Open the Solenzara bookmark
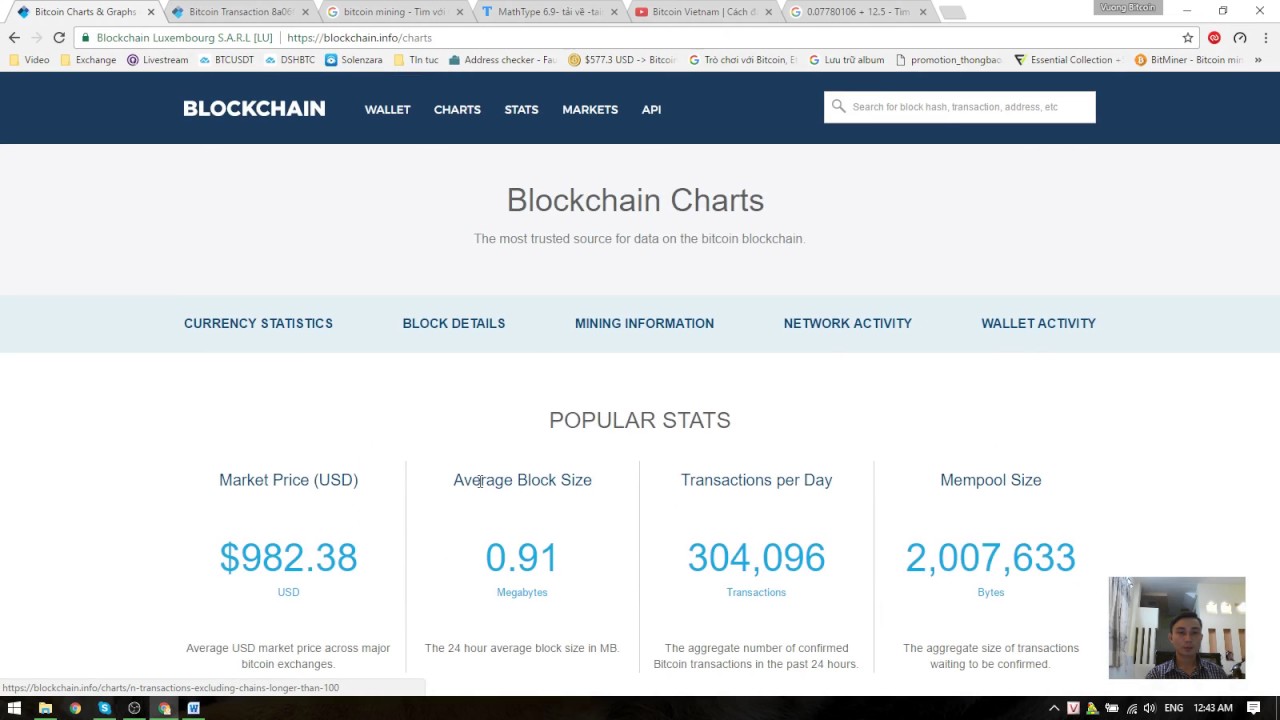This screenshot has width=1280, height=720. 354,60
